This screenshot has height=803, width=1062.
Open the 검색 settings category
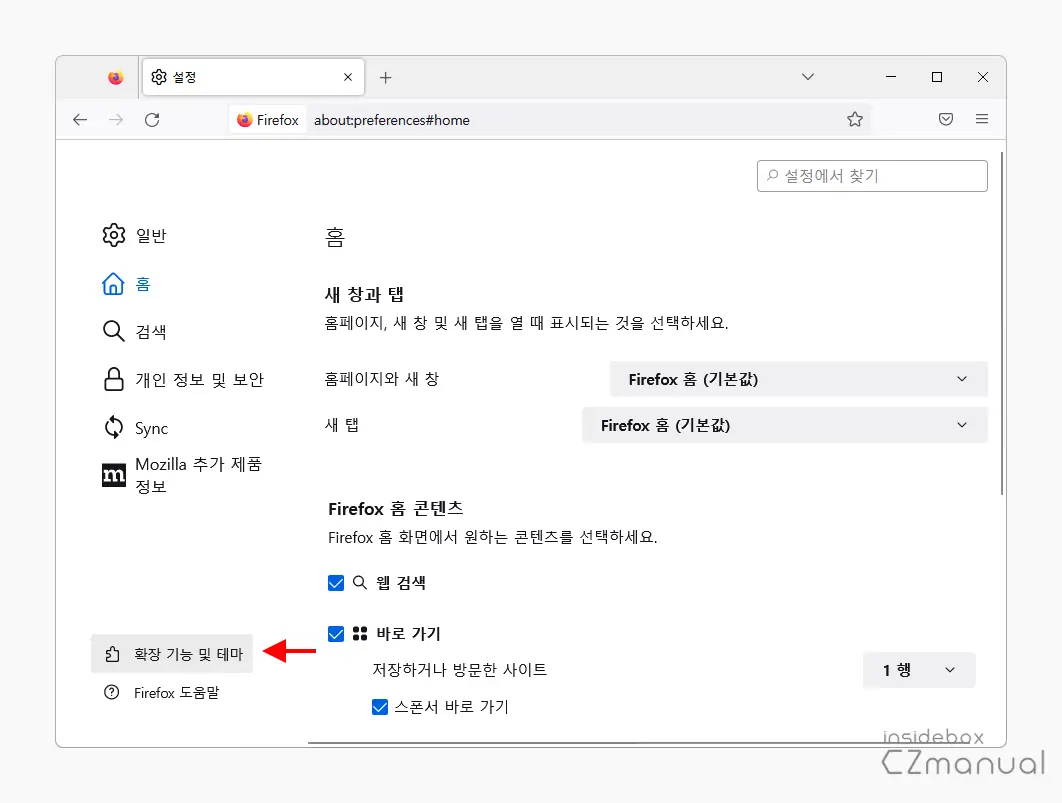(134, 332)
